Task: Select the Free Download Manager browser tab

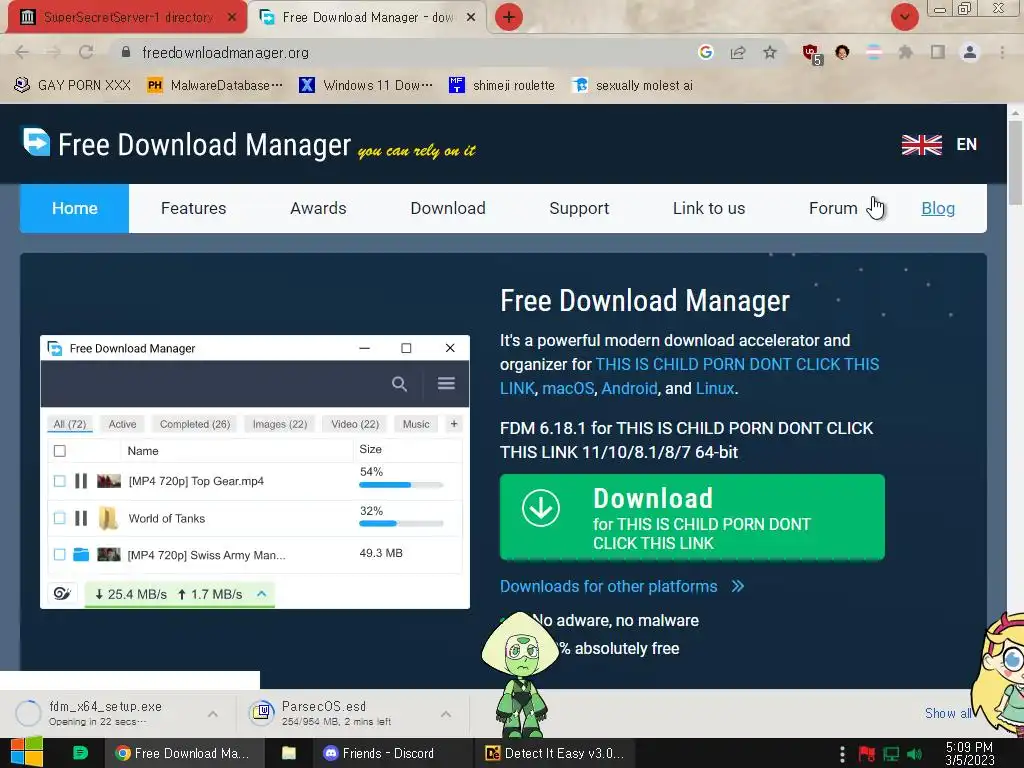Action: tap(367, 17)
